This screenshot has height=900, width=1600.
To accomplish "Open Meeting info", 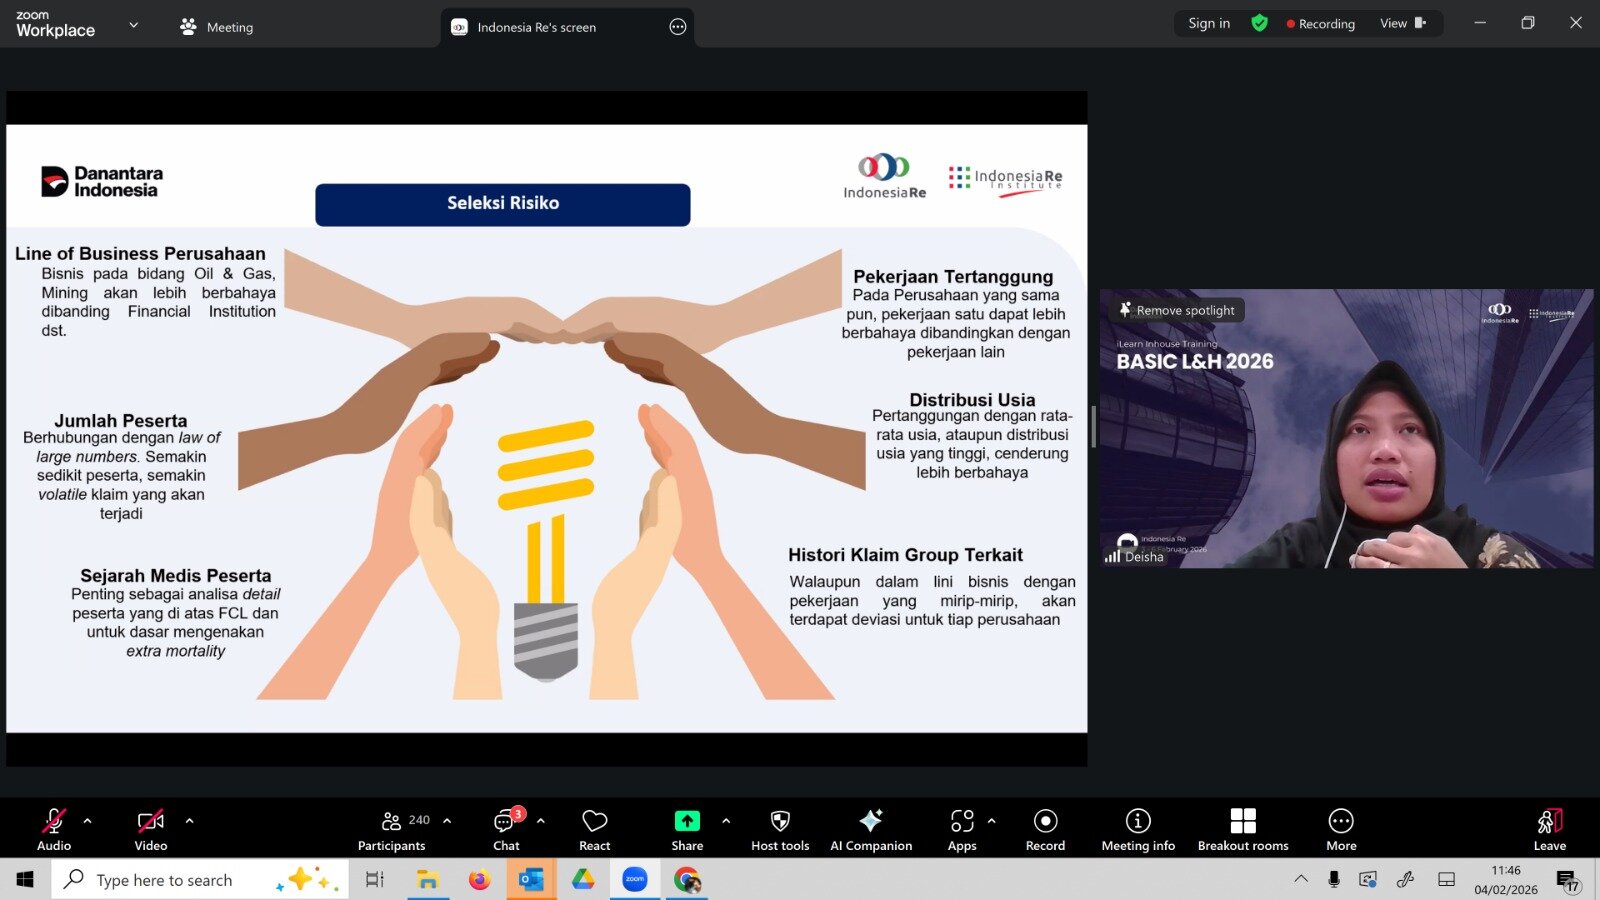I will point(1138,830).
